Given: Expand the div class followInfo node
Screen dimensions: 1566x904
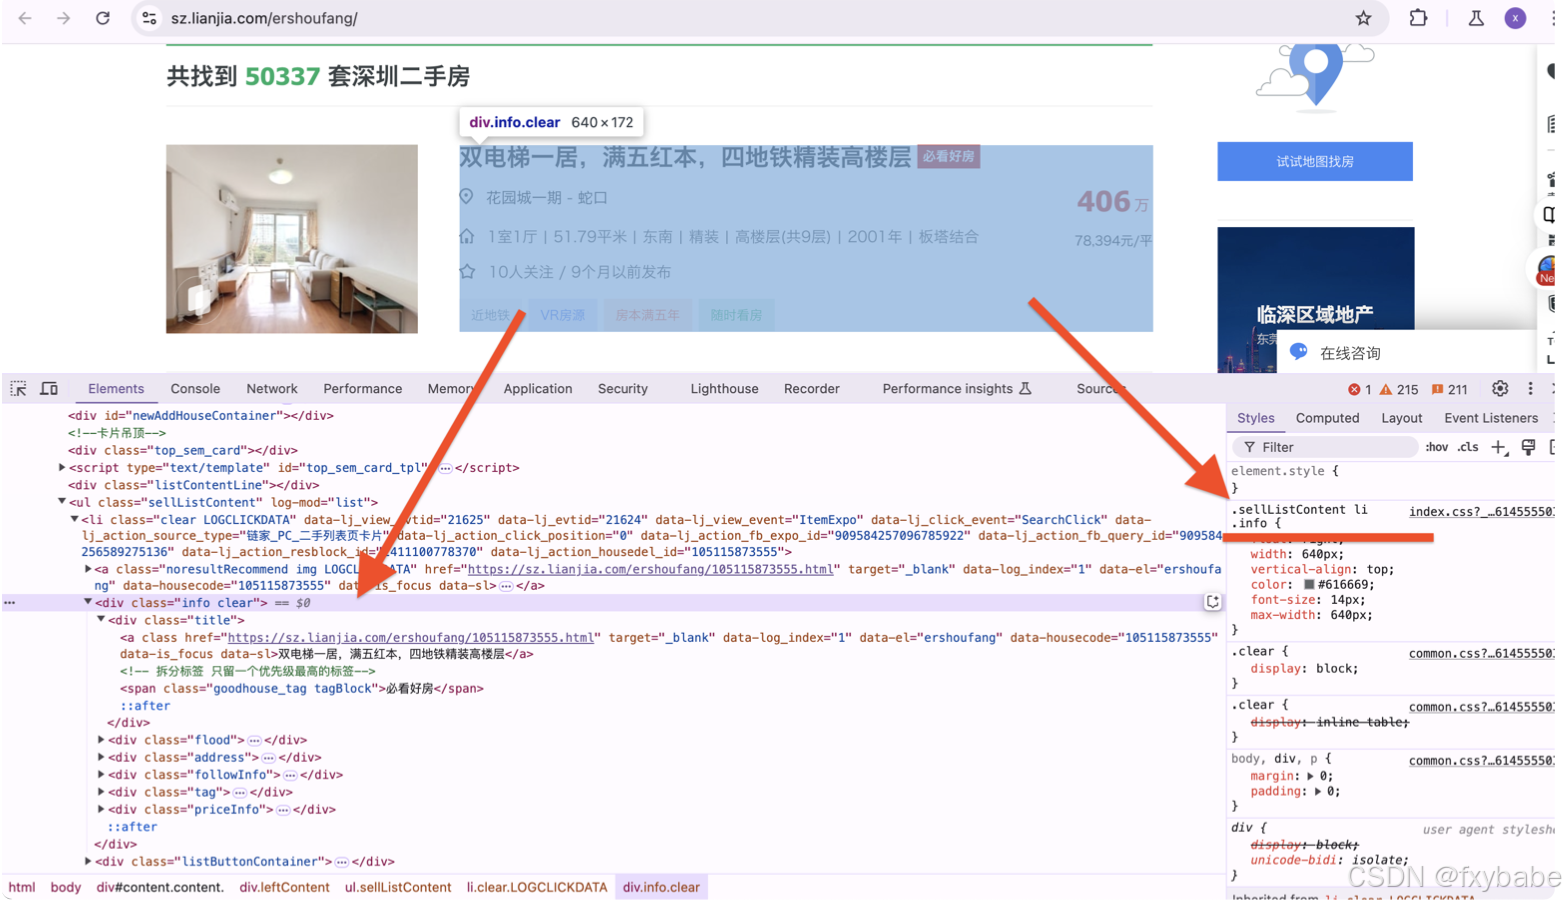Looking at the screenshot, I should click(101, 775).
